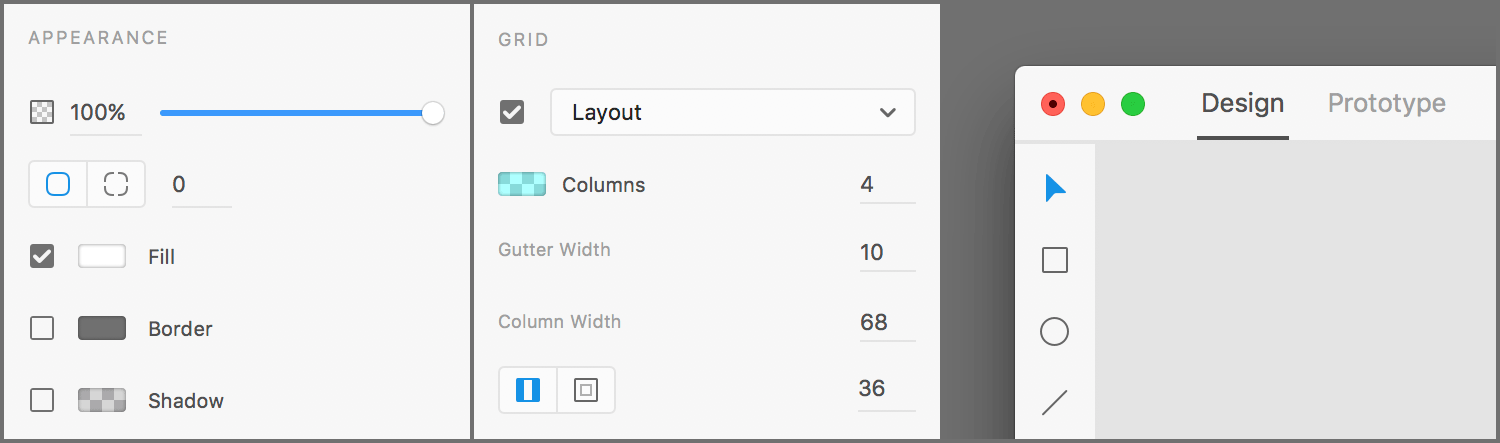Open the Border color swatch
Image resolution: width=1500 pixels, height=443 pixels.
[x=102, y=328]
